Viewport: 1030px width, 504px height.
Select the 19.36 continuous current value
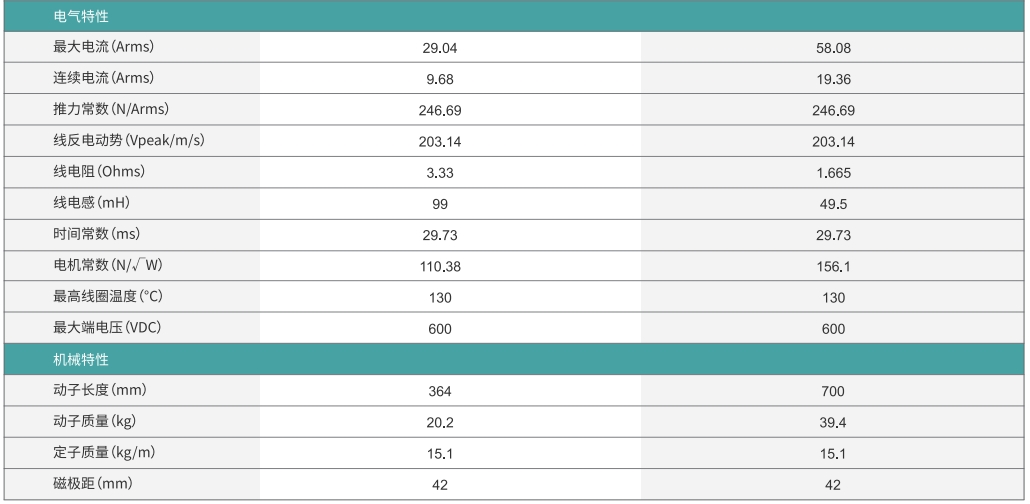[x=833, y=79]
